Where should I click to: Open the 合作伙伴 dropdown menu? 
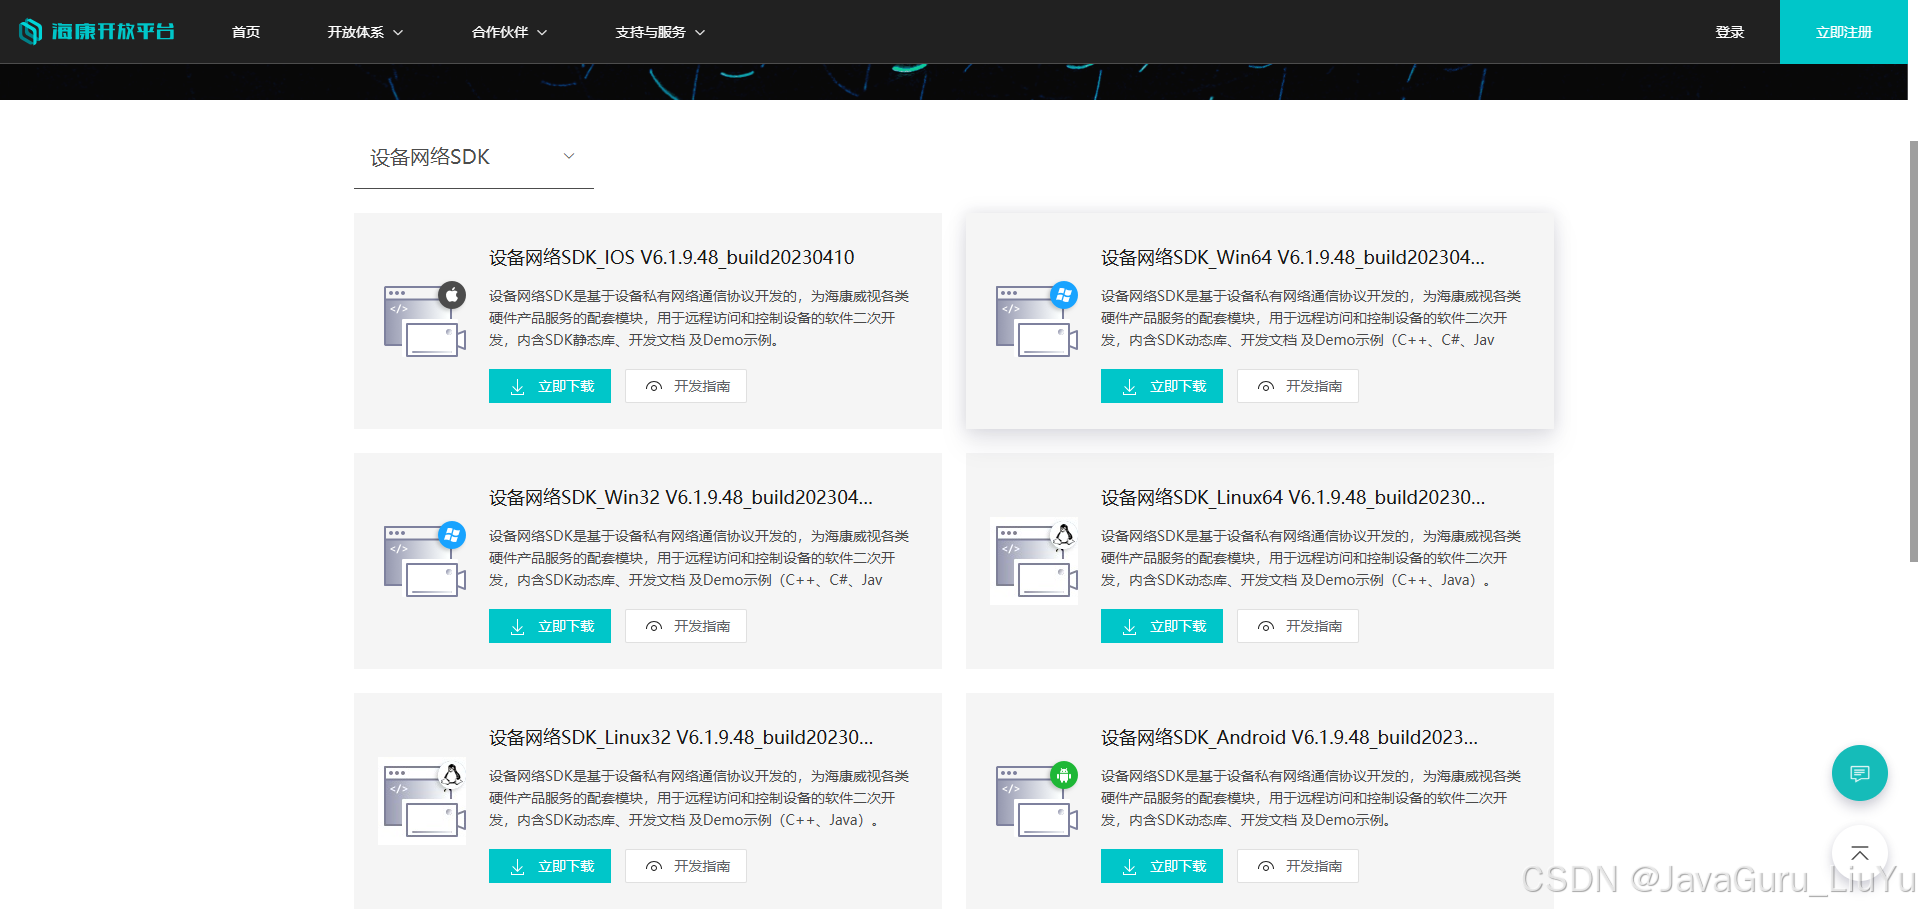510,32
